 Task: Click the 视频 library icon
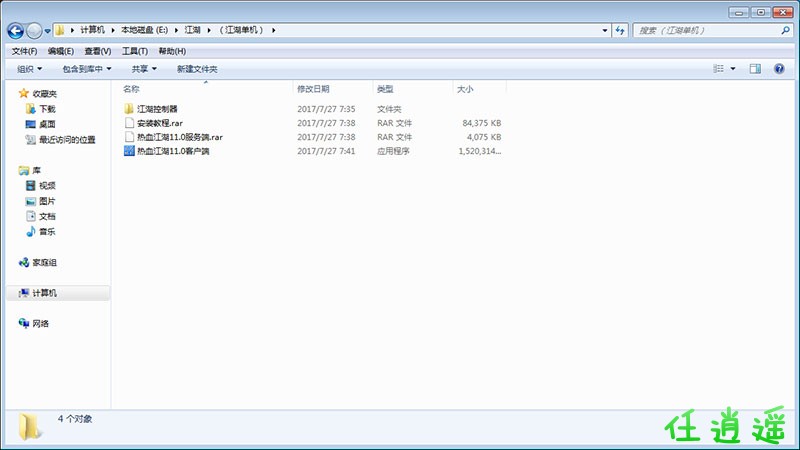pyautogui.click(x=31, y=185)
